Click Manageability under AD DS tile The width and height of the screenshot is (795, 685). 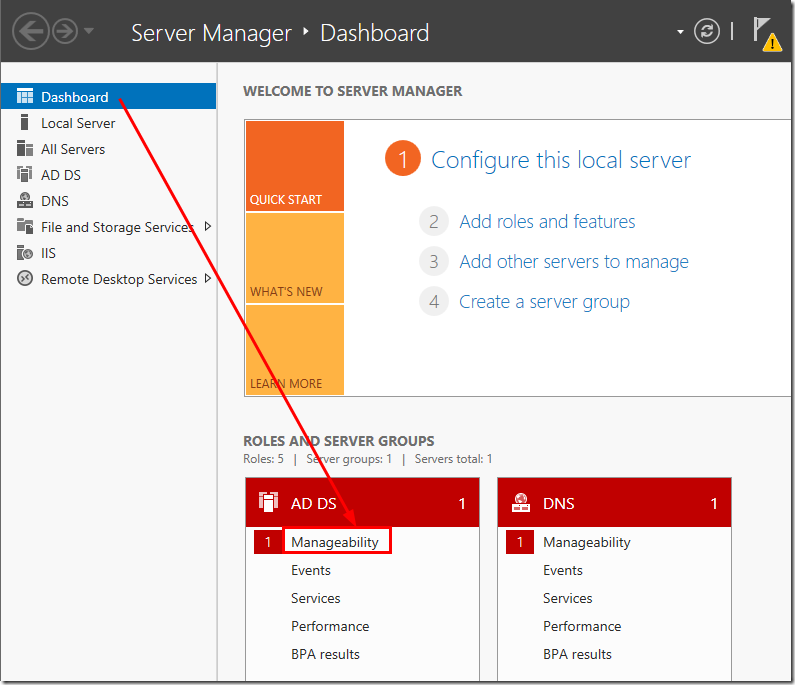click(335, 542)
